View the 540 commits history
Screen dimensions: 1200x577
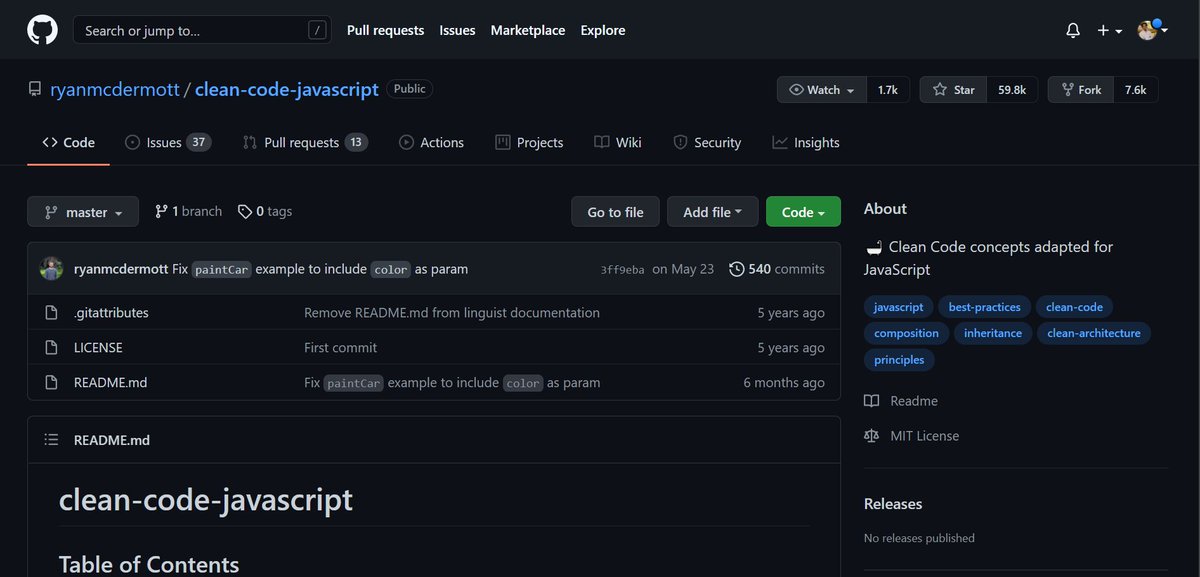coord(777,269)
